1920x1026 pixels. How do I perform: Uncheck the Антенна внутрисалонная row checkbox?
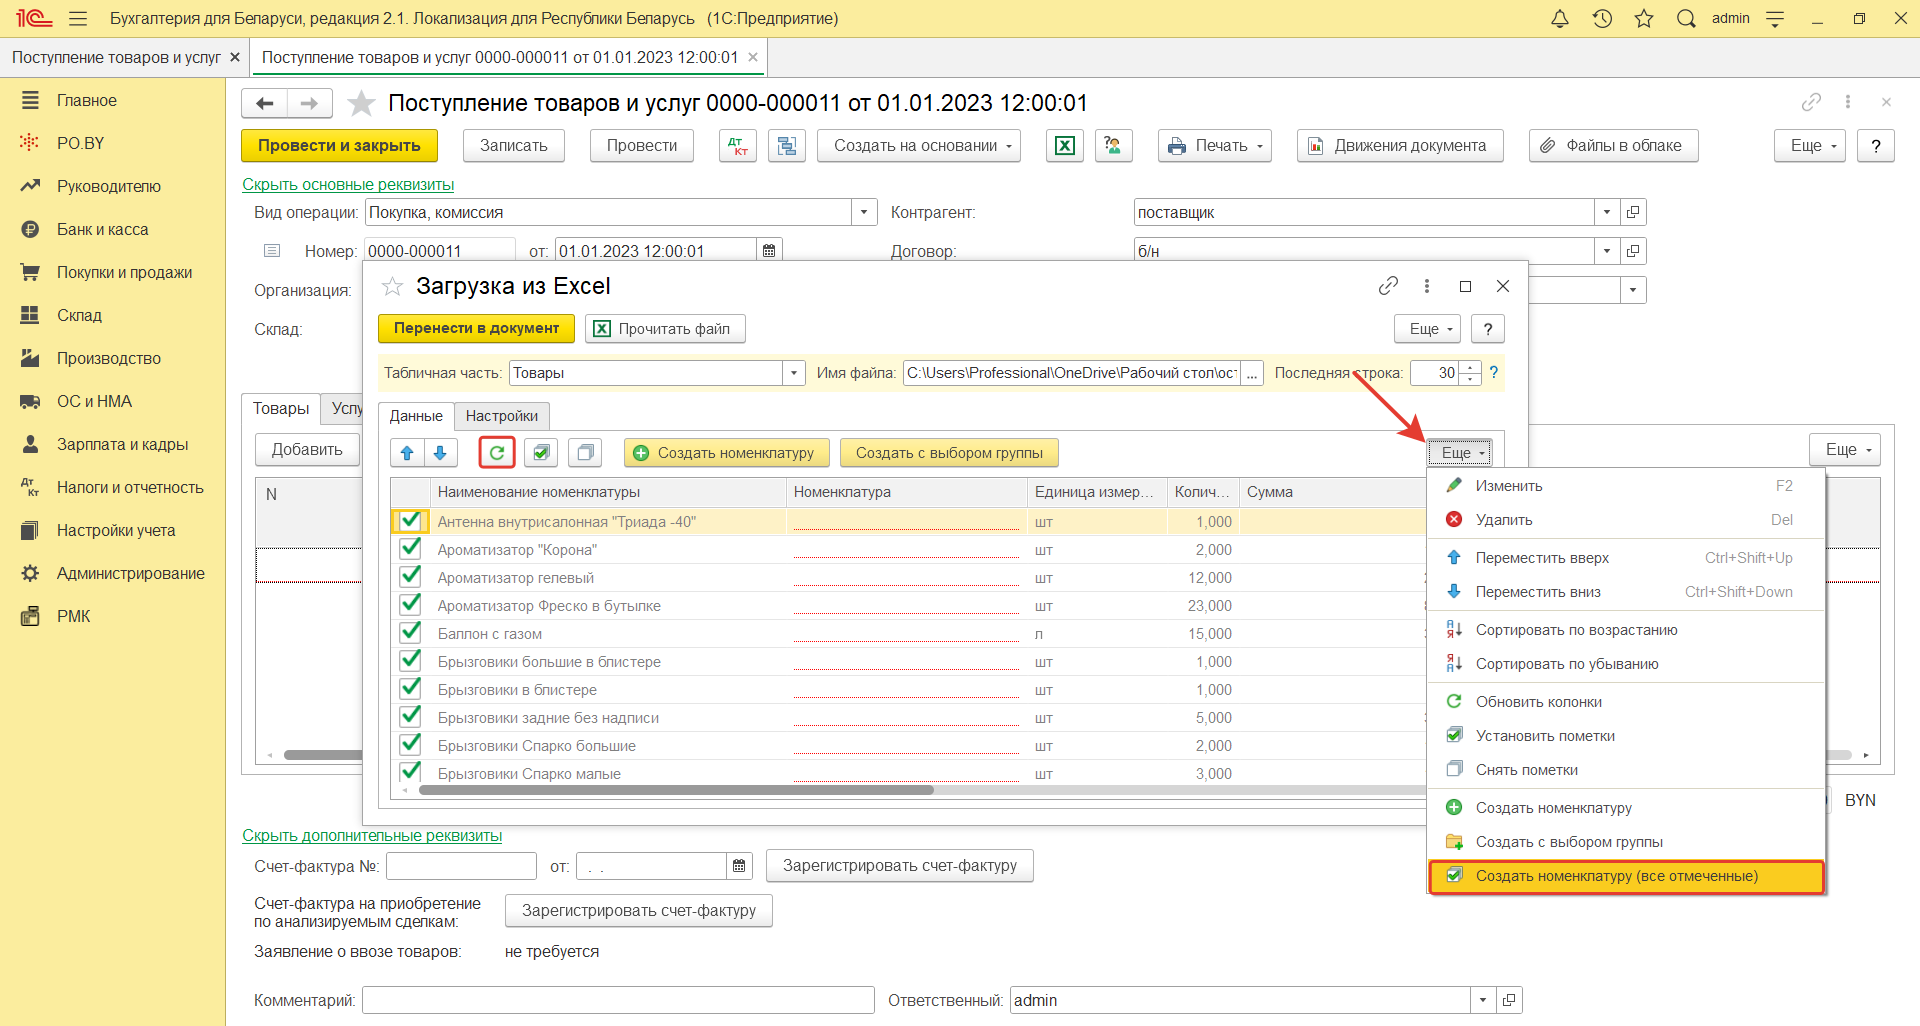[410, 521]
